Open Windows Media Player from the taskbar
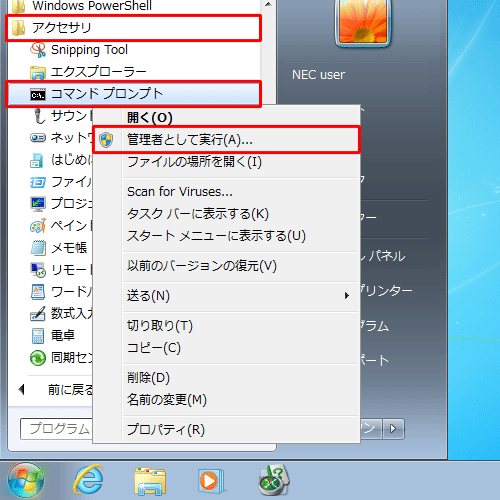Viewport: 500px width, 500px height. point(211,481)
